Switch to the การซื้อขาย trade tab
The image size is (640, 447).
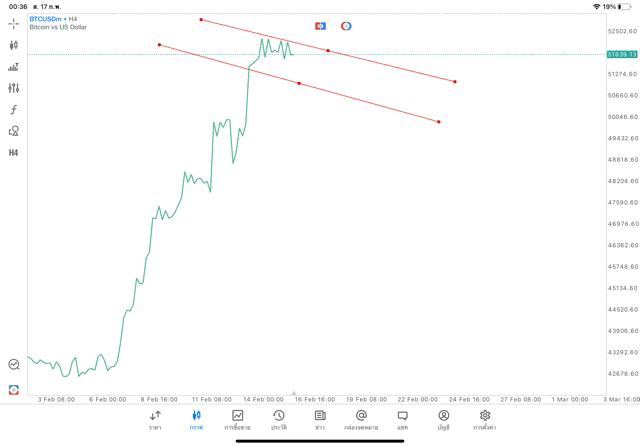tap(238, 419)
